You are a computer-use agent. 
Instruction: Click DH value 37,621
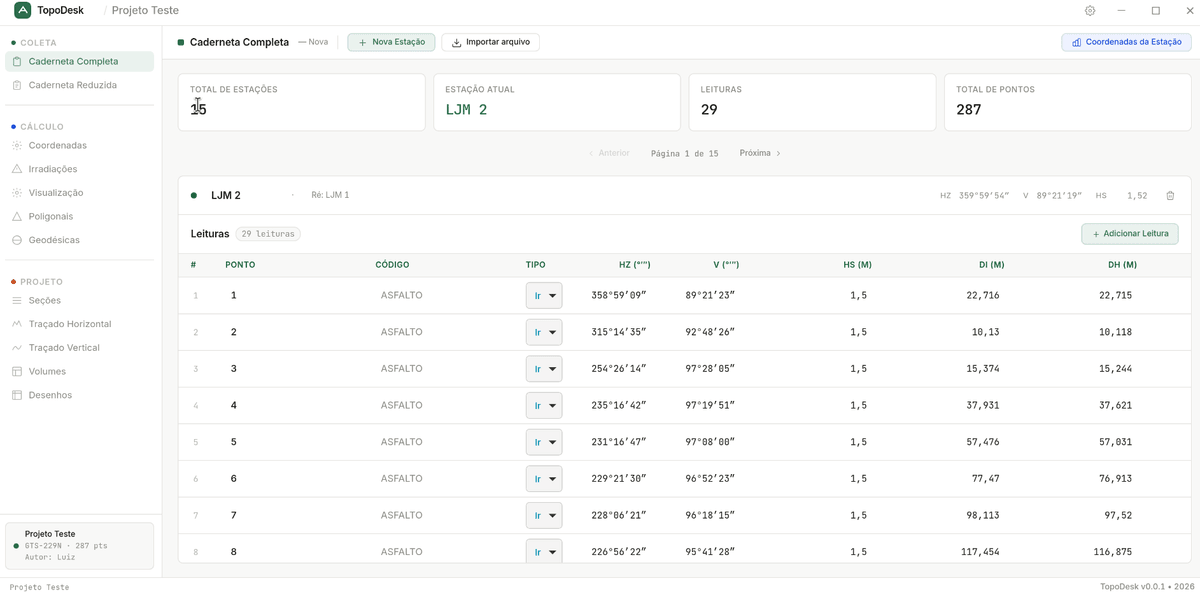tap(1115, 405)
